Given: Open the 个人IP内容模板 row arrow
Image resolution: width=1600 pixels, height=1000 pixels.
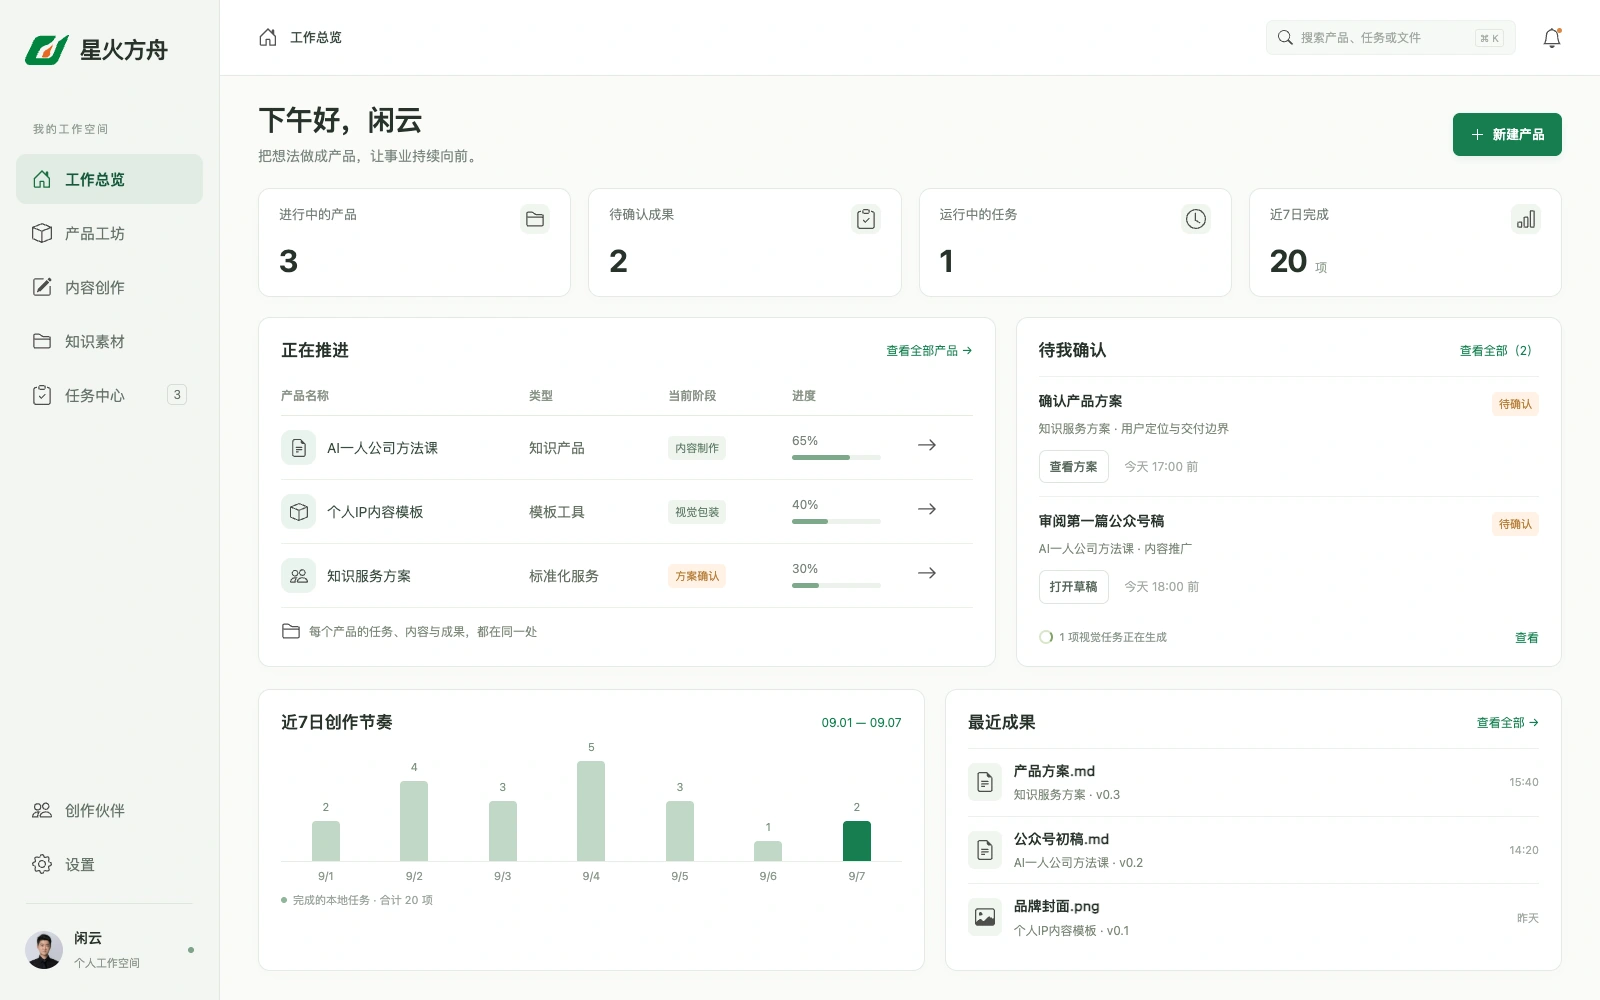Looking at the screenshot, I should 927,509.
